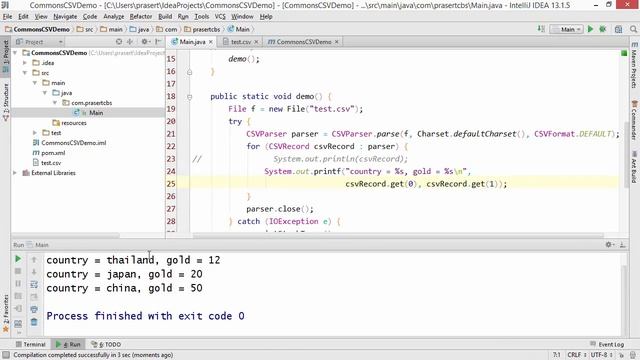Toggle the Favorites side tool button
640x360 pixels.
(x=5, y=313)
